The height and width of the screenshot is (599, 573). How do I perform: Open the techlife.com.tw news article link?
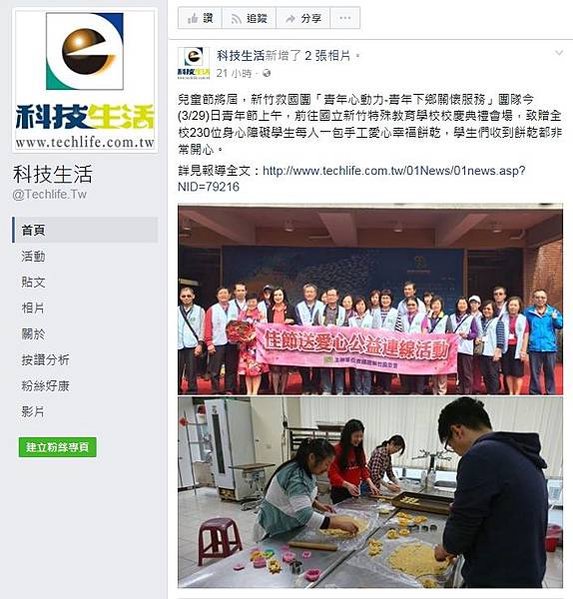tap(351, 178)
